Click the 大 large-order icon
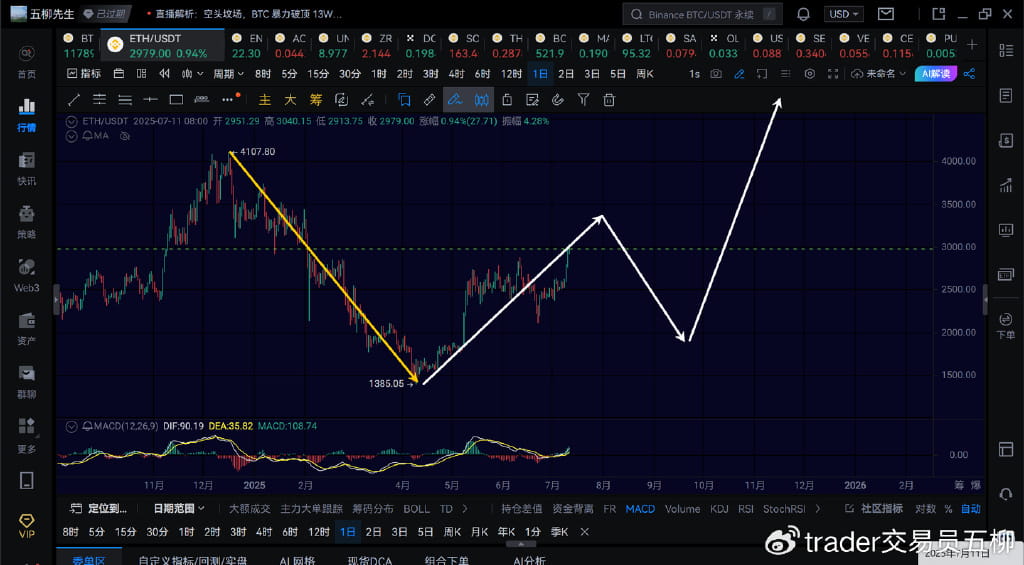Image resolution: width=1024 pixels, height=565 pixels. [x=290, y=99]
